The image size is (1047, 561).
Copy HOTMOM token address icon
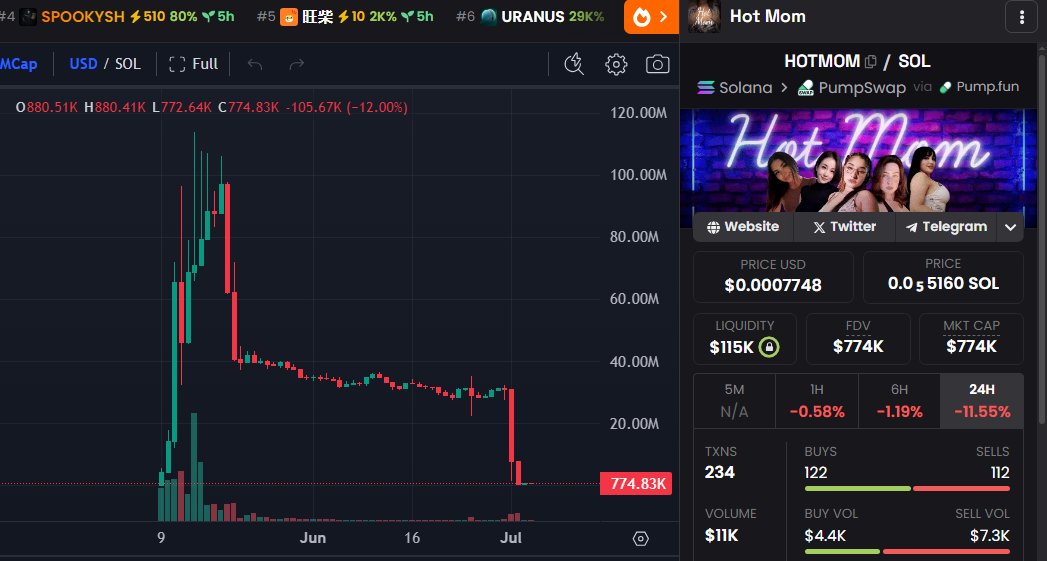(x=870, y=61)
